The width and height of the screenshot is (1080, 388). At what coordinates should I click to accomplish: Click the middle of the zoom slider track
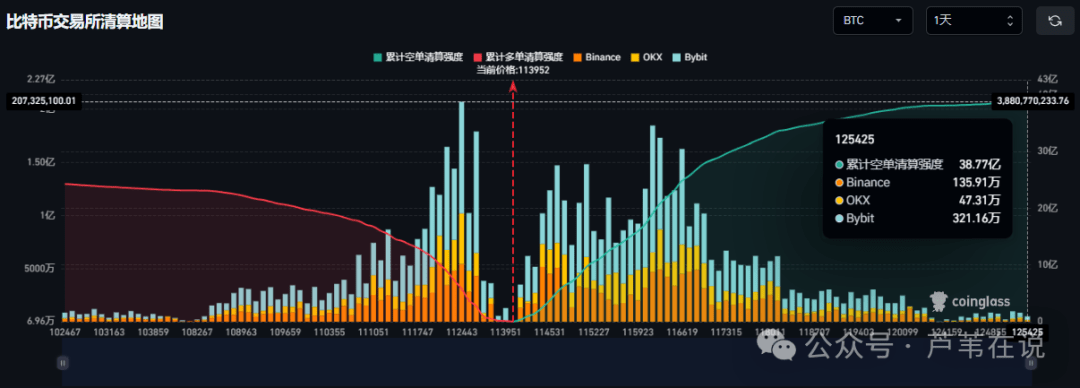tap(546, 363)
